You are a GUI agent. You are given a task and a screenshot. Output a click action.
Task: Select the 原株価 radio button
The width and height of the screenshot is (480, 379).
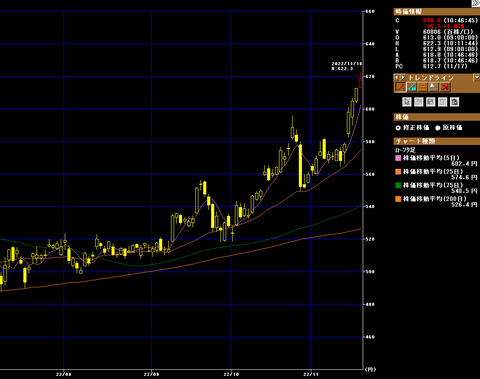point(438,128)
